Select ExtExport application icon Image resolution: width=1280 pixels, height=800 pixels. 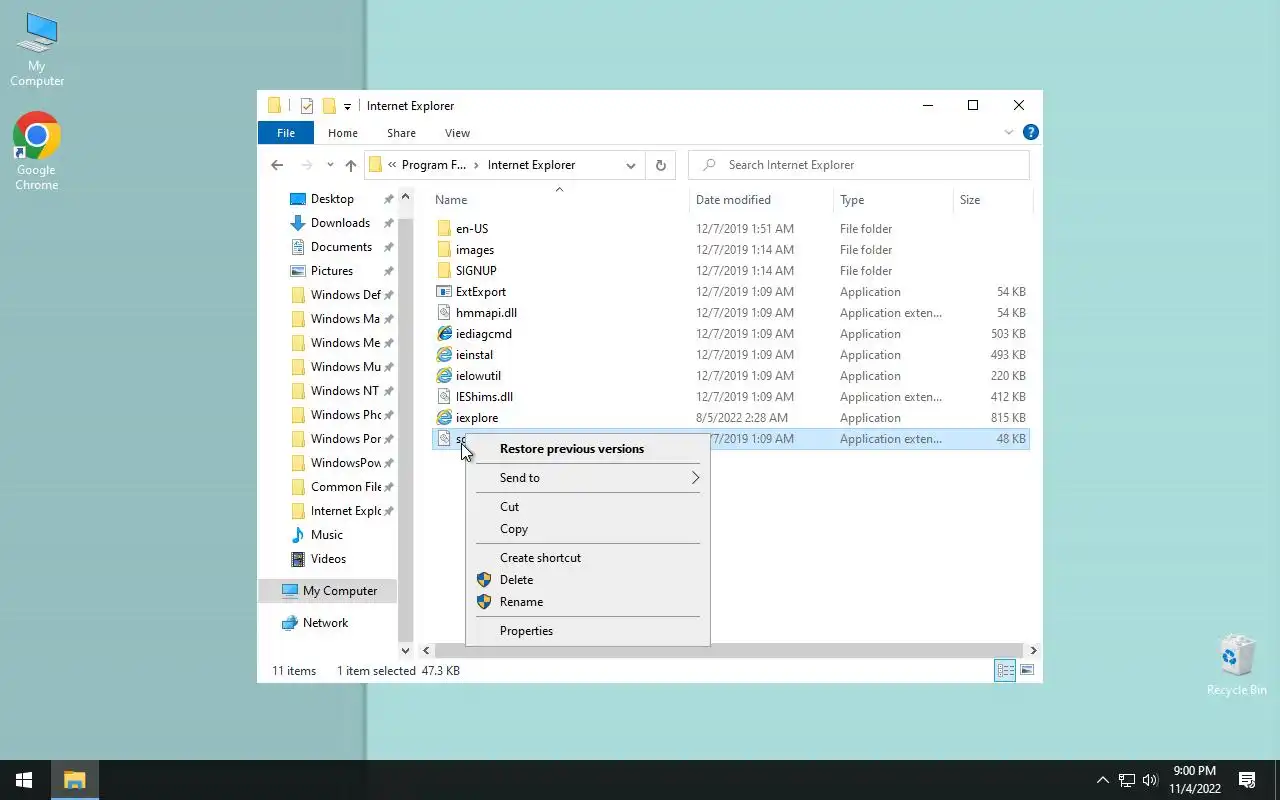[x=445, y=292]
